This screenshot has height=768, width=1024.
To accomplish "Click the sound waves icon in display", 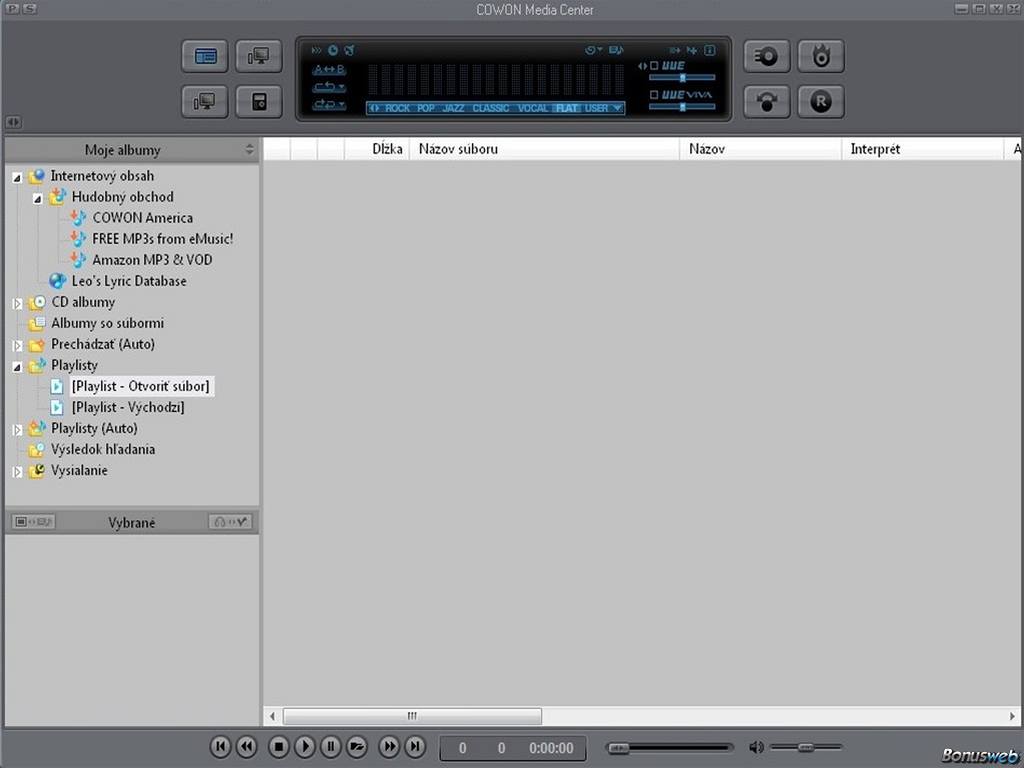I will tap(317, 50).
